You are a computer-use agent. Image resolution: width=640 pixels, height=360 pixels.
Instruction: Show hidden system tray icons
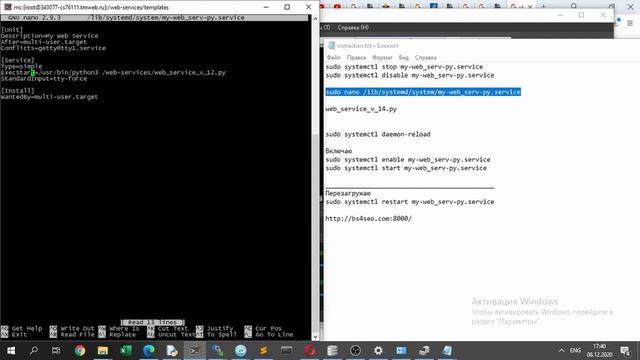click(x=562, y=350)
